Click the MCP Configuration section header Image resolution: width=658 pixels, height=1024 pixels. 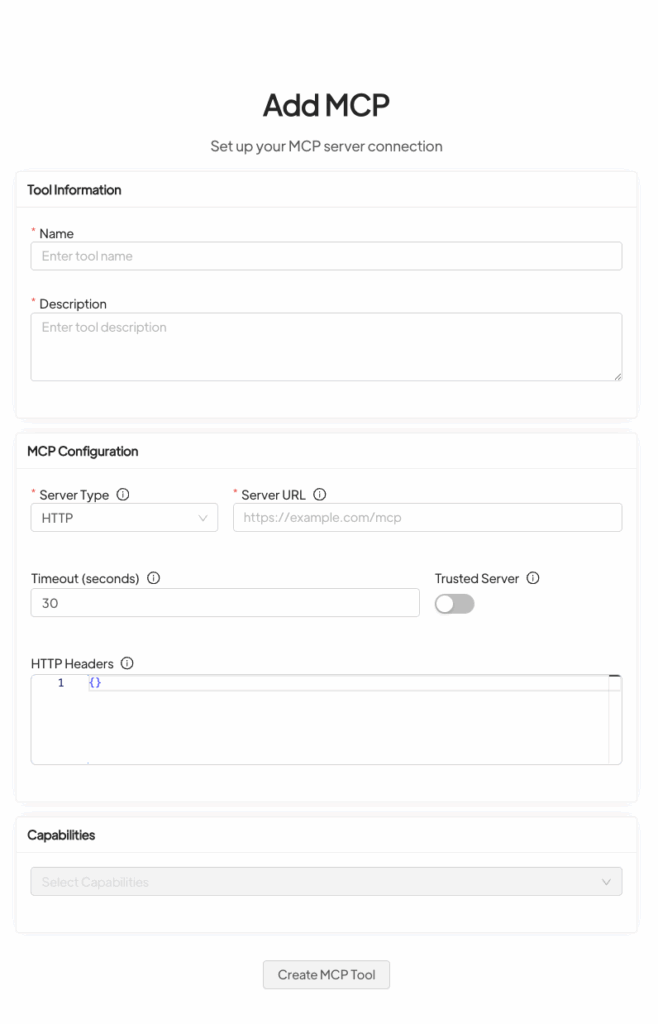click(83, 451)
